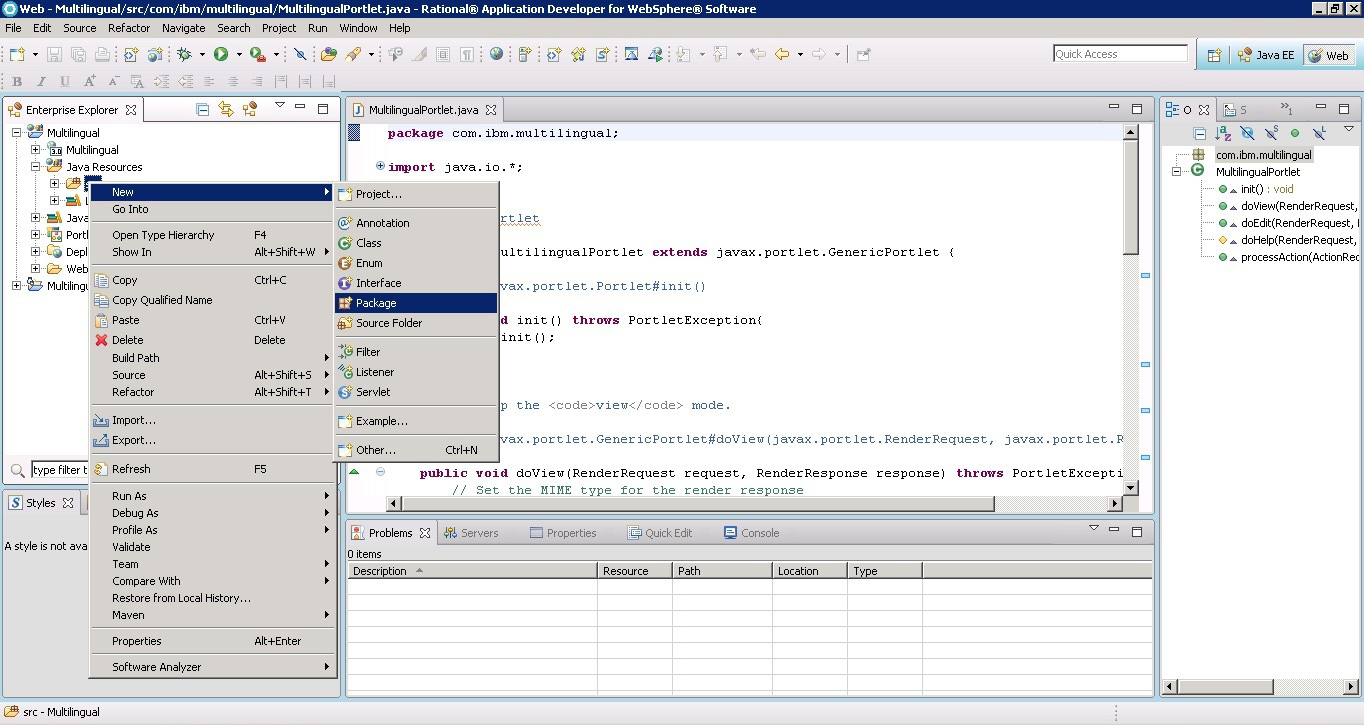
Task: Click Hide Local Types icon in Outline
Action: 1319,132
